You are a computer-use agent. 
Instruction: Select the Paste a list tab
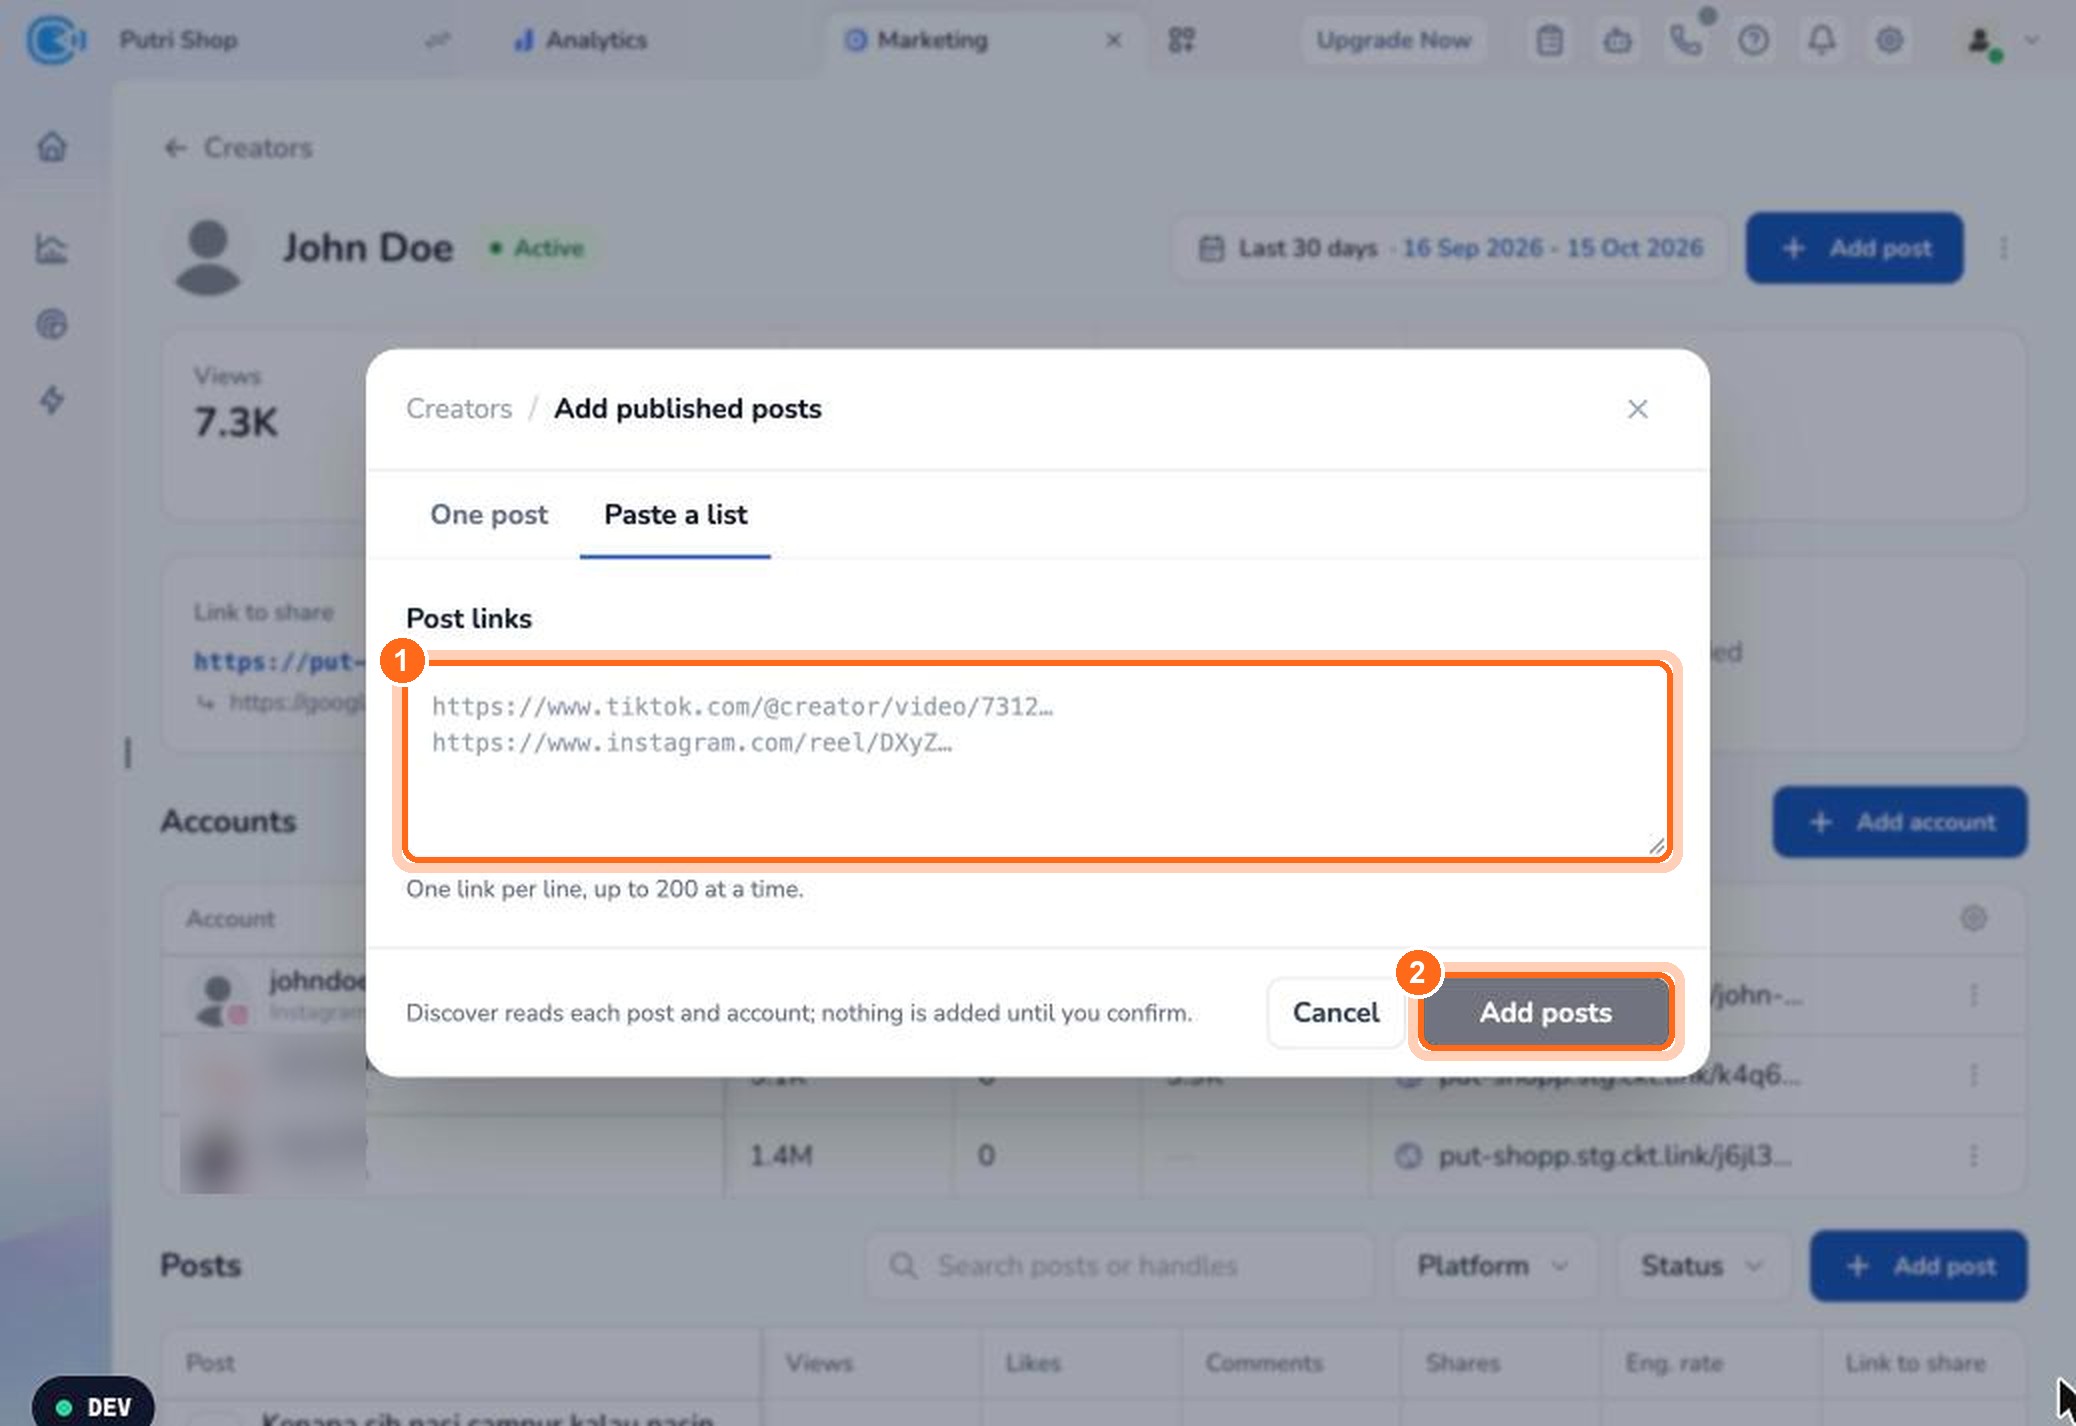tap(675, 514)
